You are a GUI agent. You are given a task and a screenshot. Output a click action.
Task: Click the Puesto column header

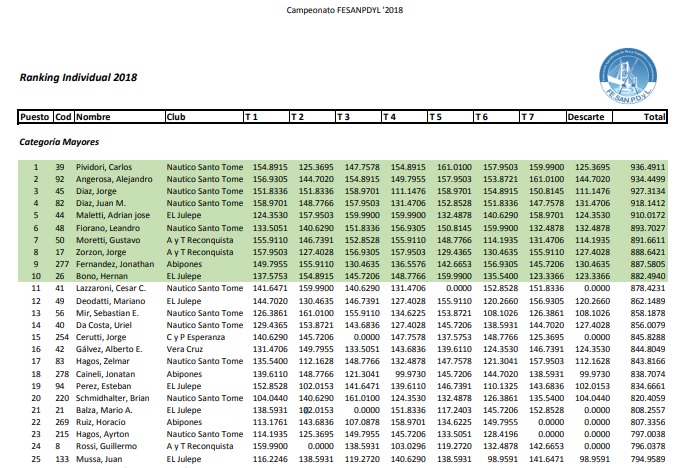click(x=35, y=117)
